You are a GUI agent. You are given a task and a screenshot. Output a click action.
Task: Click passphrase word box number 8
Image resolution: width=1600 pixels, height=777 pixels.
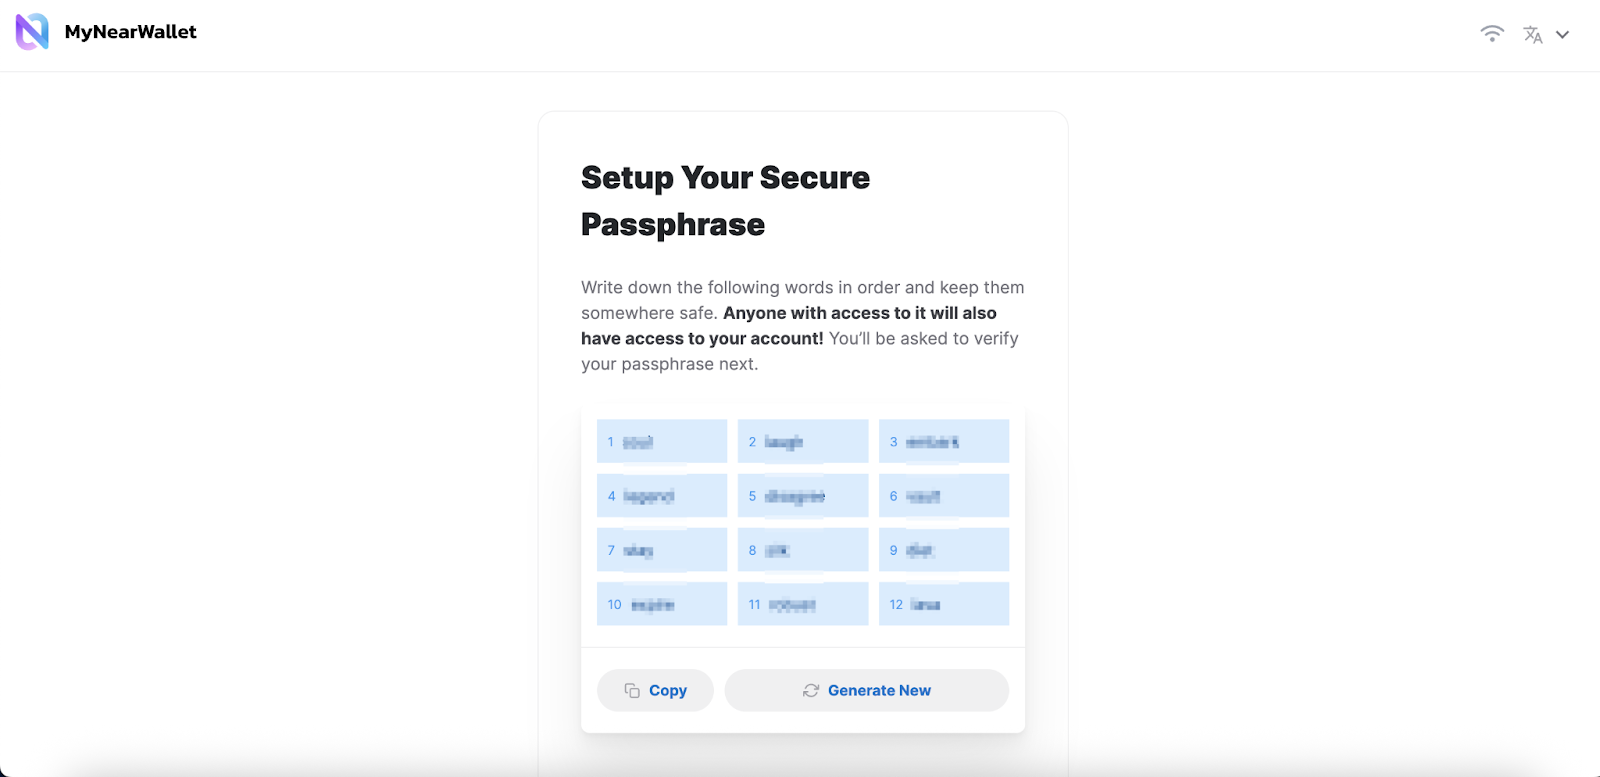803,550
